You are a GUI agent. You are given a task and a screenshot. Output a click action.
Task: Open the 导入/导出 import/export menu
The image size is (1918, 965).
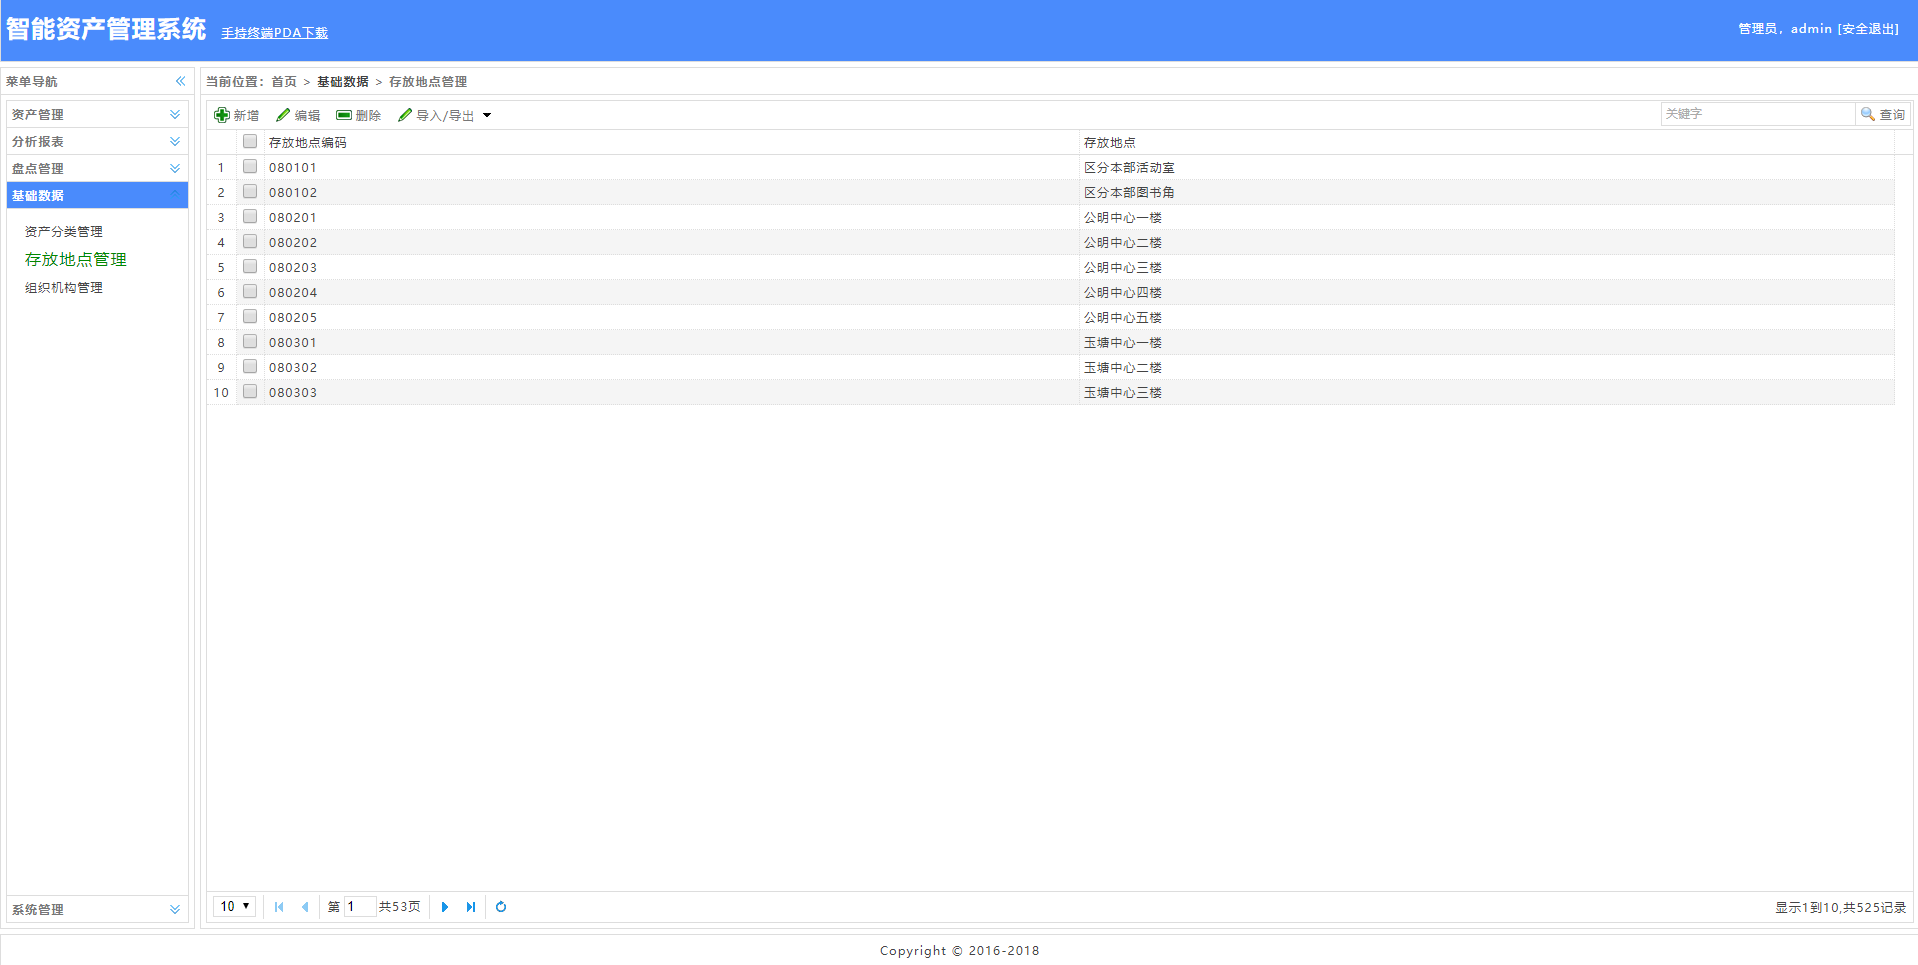(x=444, y=115)
